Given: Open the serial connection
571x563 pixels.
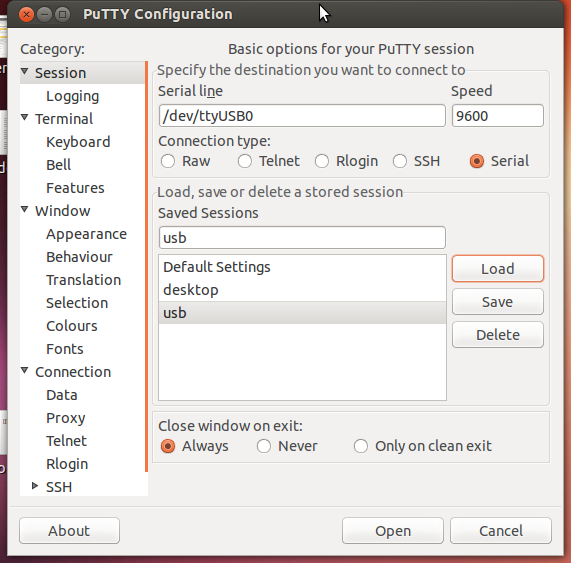Looking at the screenshot, I should [393, 531].
